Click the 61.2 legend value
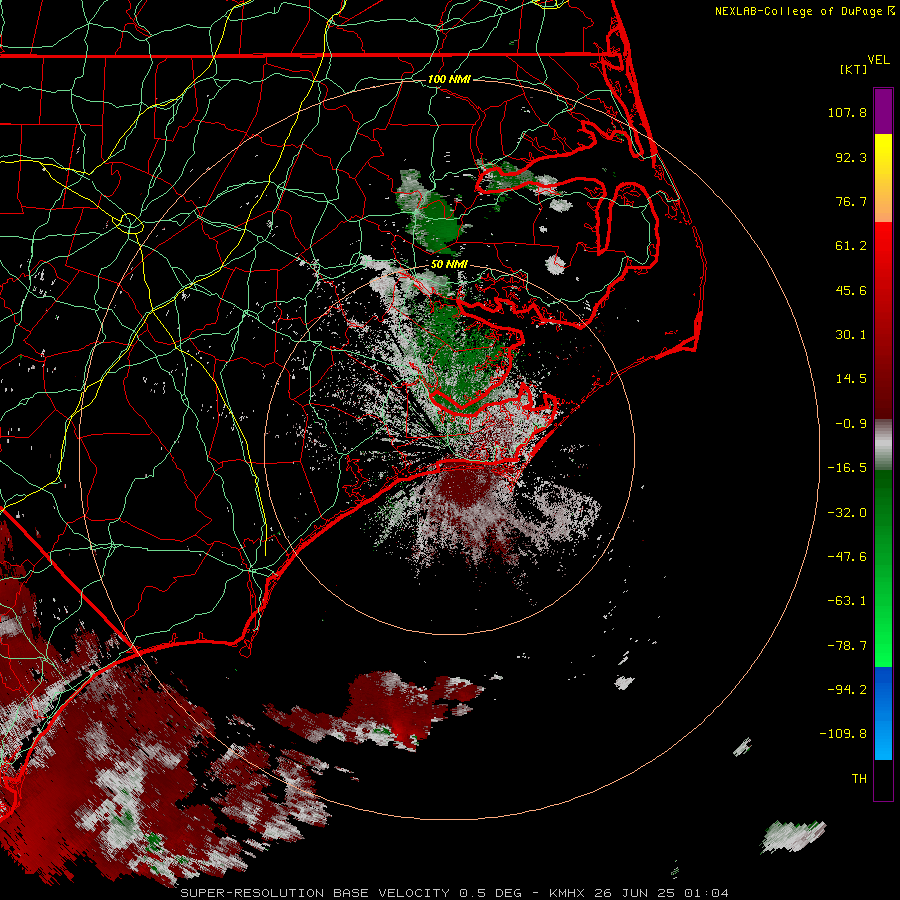 851,246
